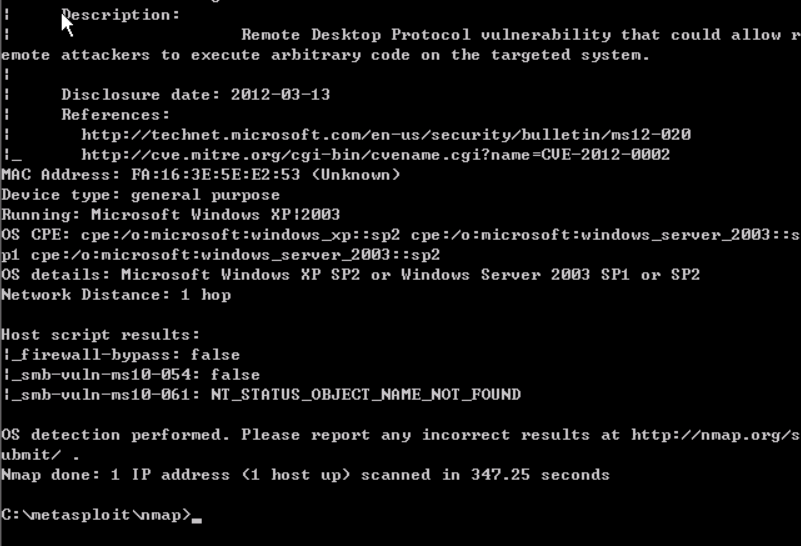Click the "OS details" line
The height and width of the screenshot is (546, 801).
coord(350,275)
